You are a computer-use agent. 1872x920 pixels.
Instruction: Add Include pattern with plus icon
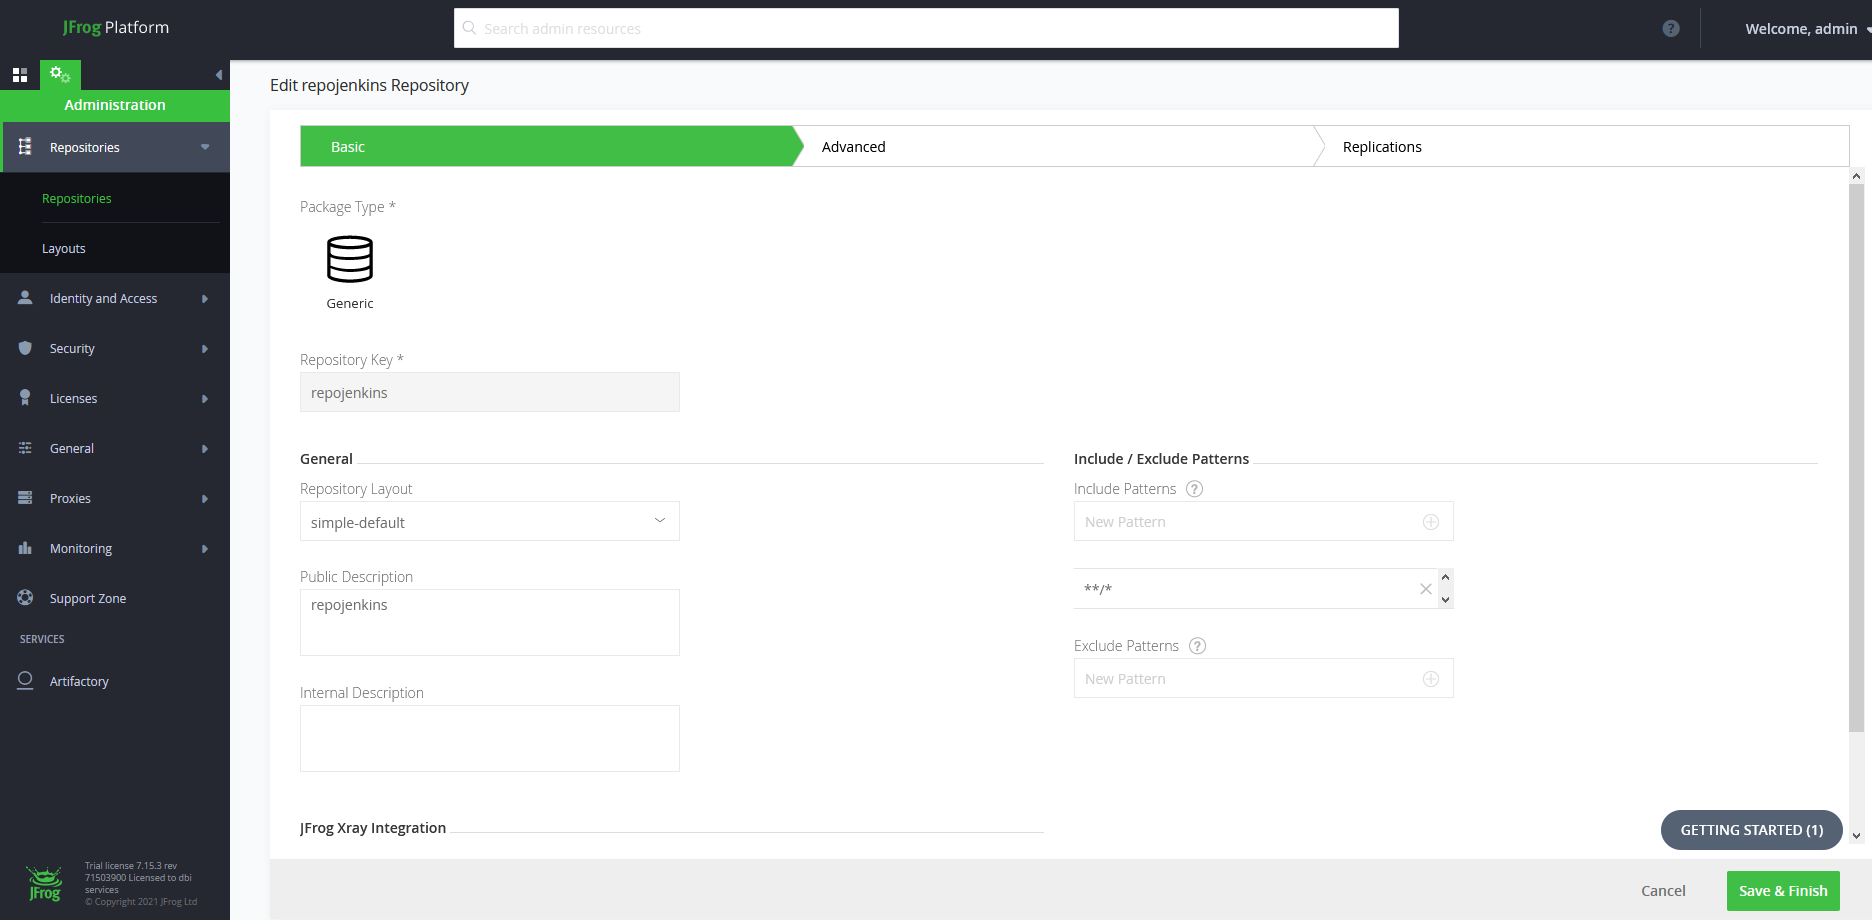click(1431, 522)
